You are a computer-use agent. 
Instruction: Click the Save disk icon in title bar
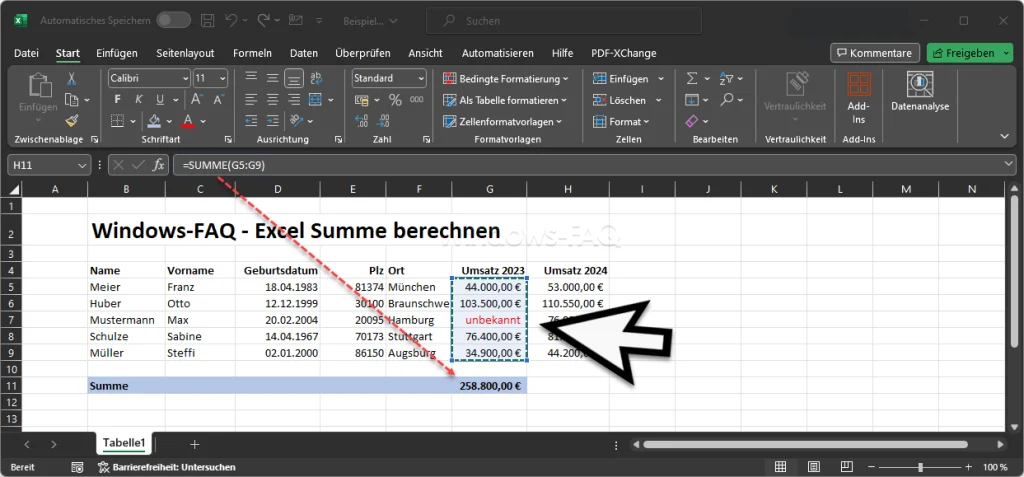207,21
